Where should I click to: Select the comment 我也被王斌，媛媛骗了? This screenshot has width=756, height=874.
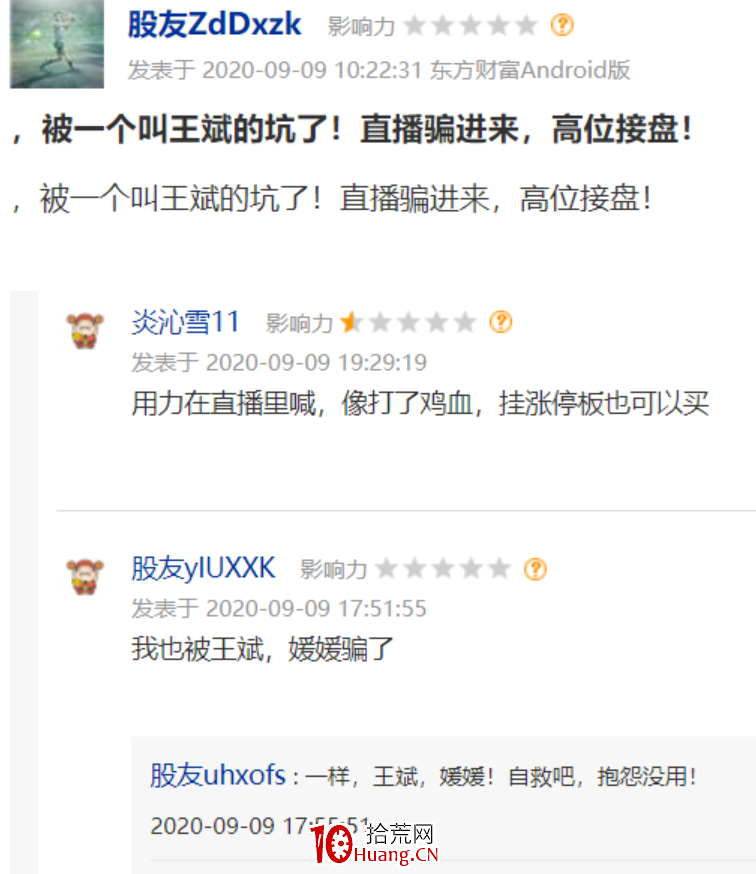(263, 649)
